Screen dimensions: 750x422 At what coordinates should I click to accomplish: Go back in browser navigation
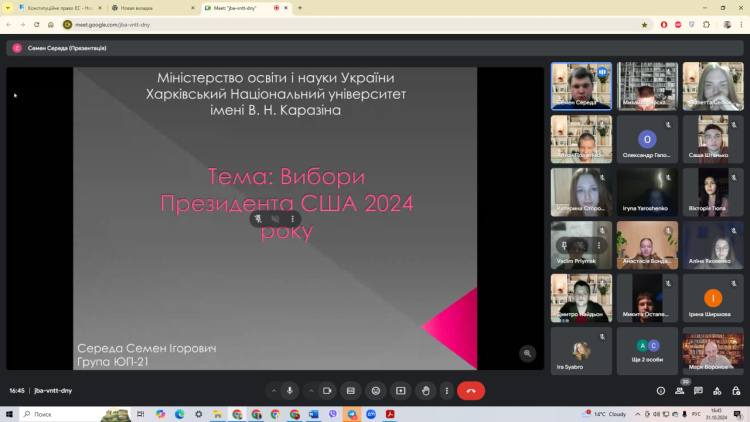click(9, 25)
